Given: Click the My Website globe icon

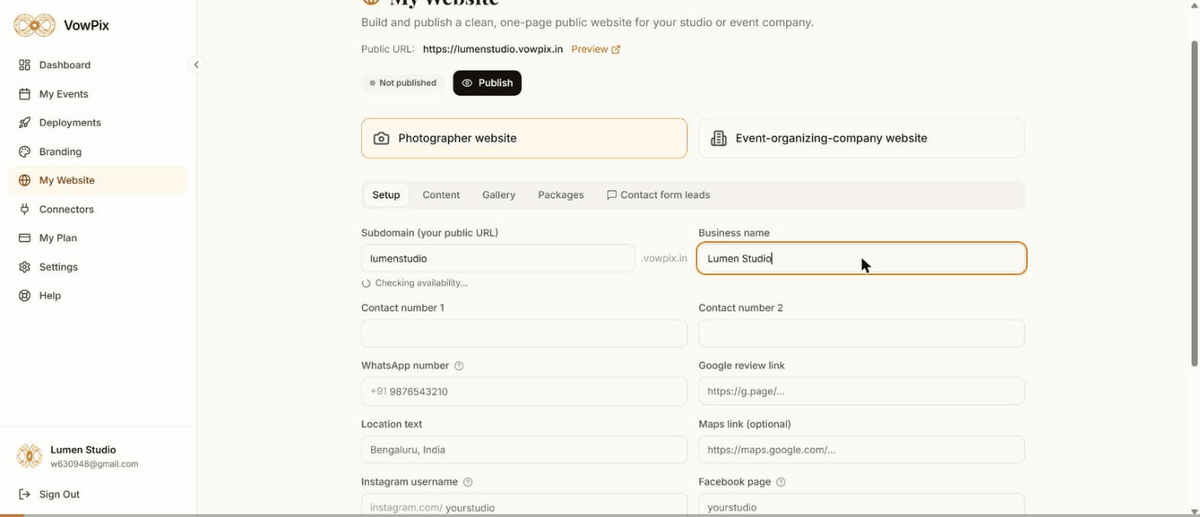Looking at the screenshot, I should (x=25, y=181).
